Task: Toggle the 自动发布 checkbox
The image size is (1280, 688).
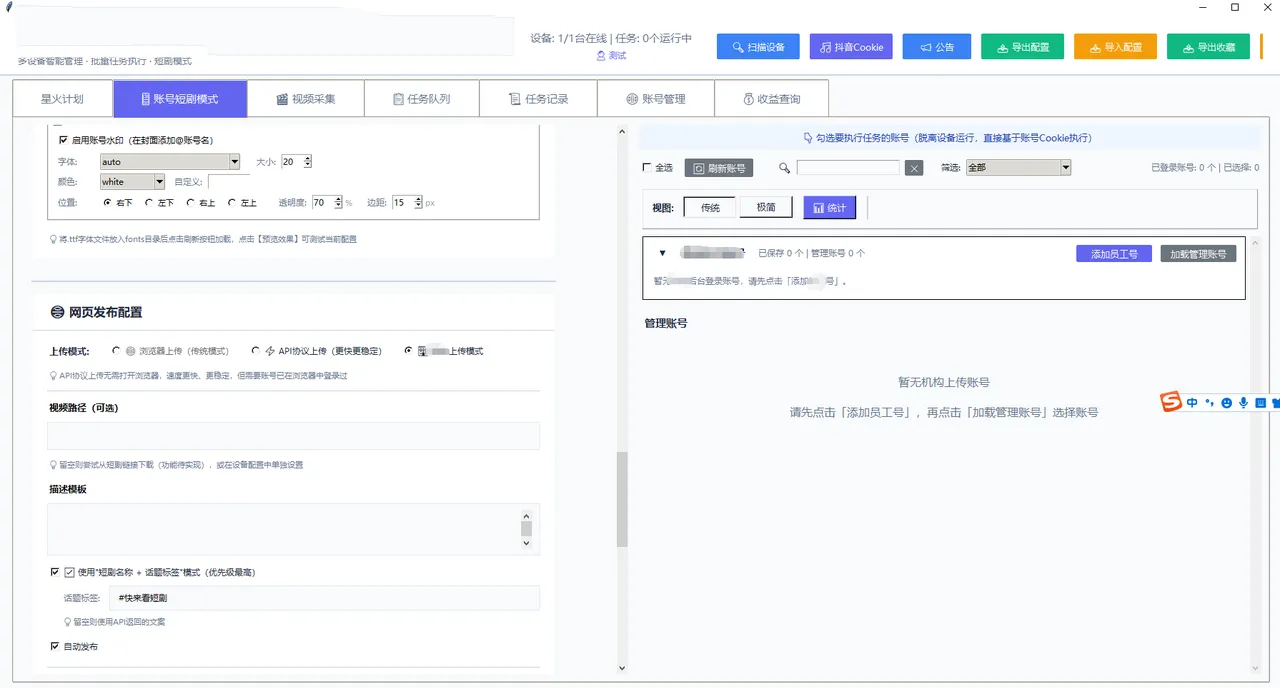Action: [x=55, y=647]
